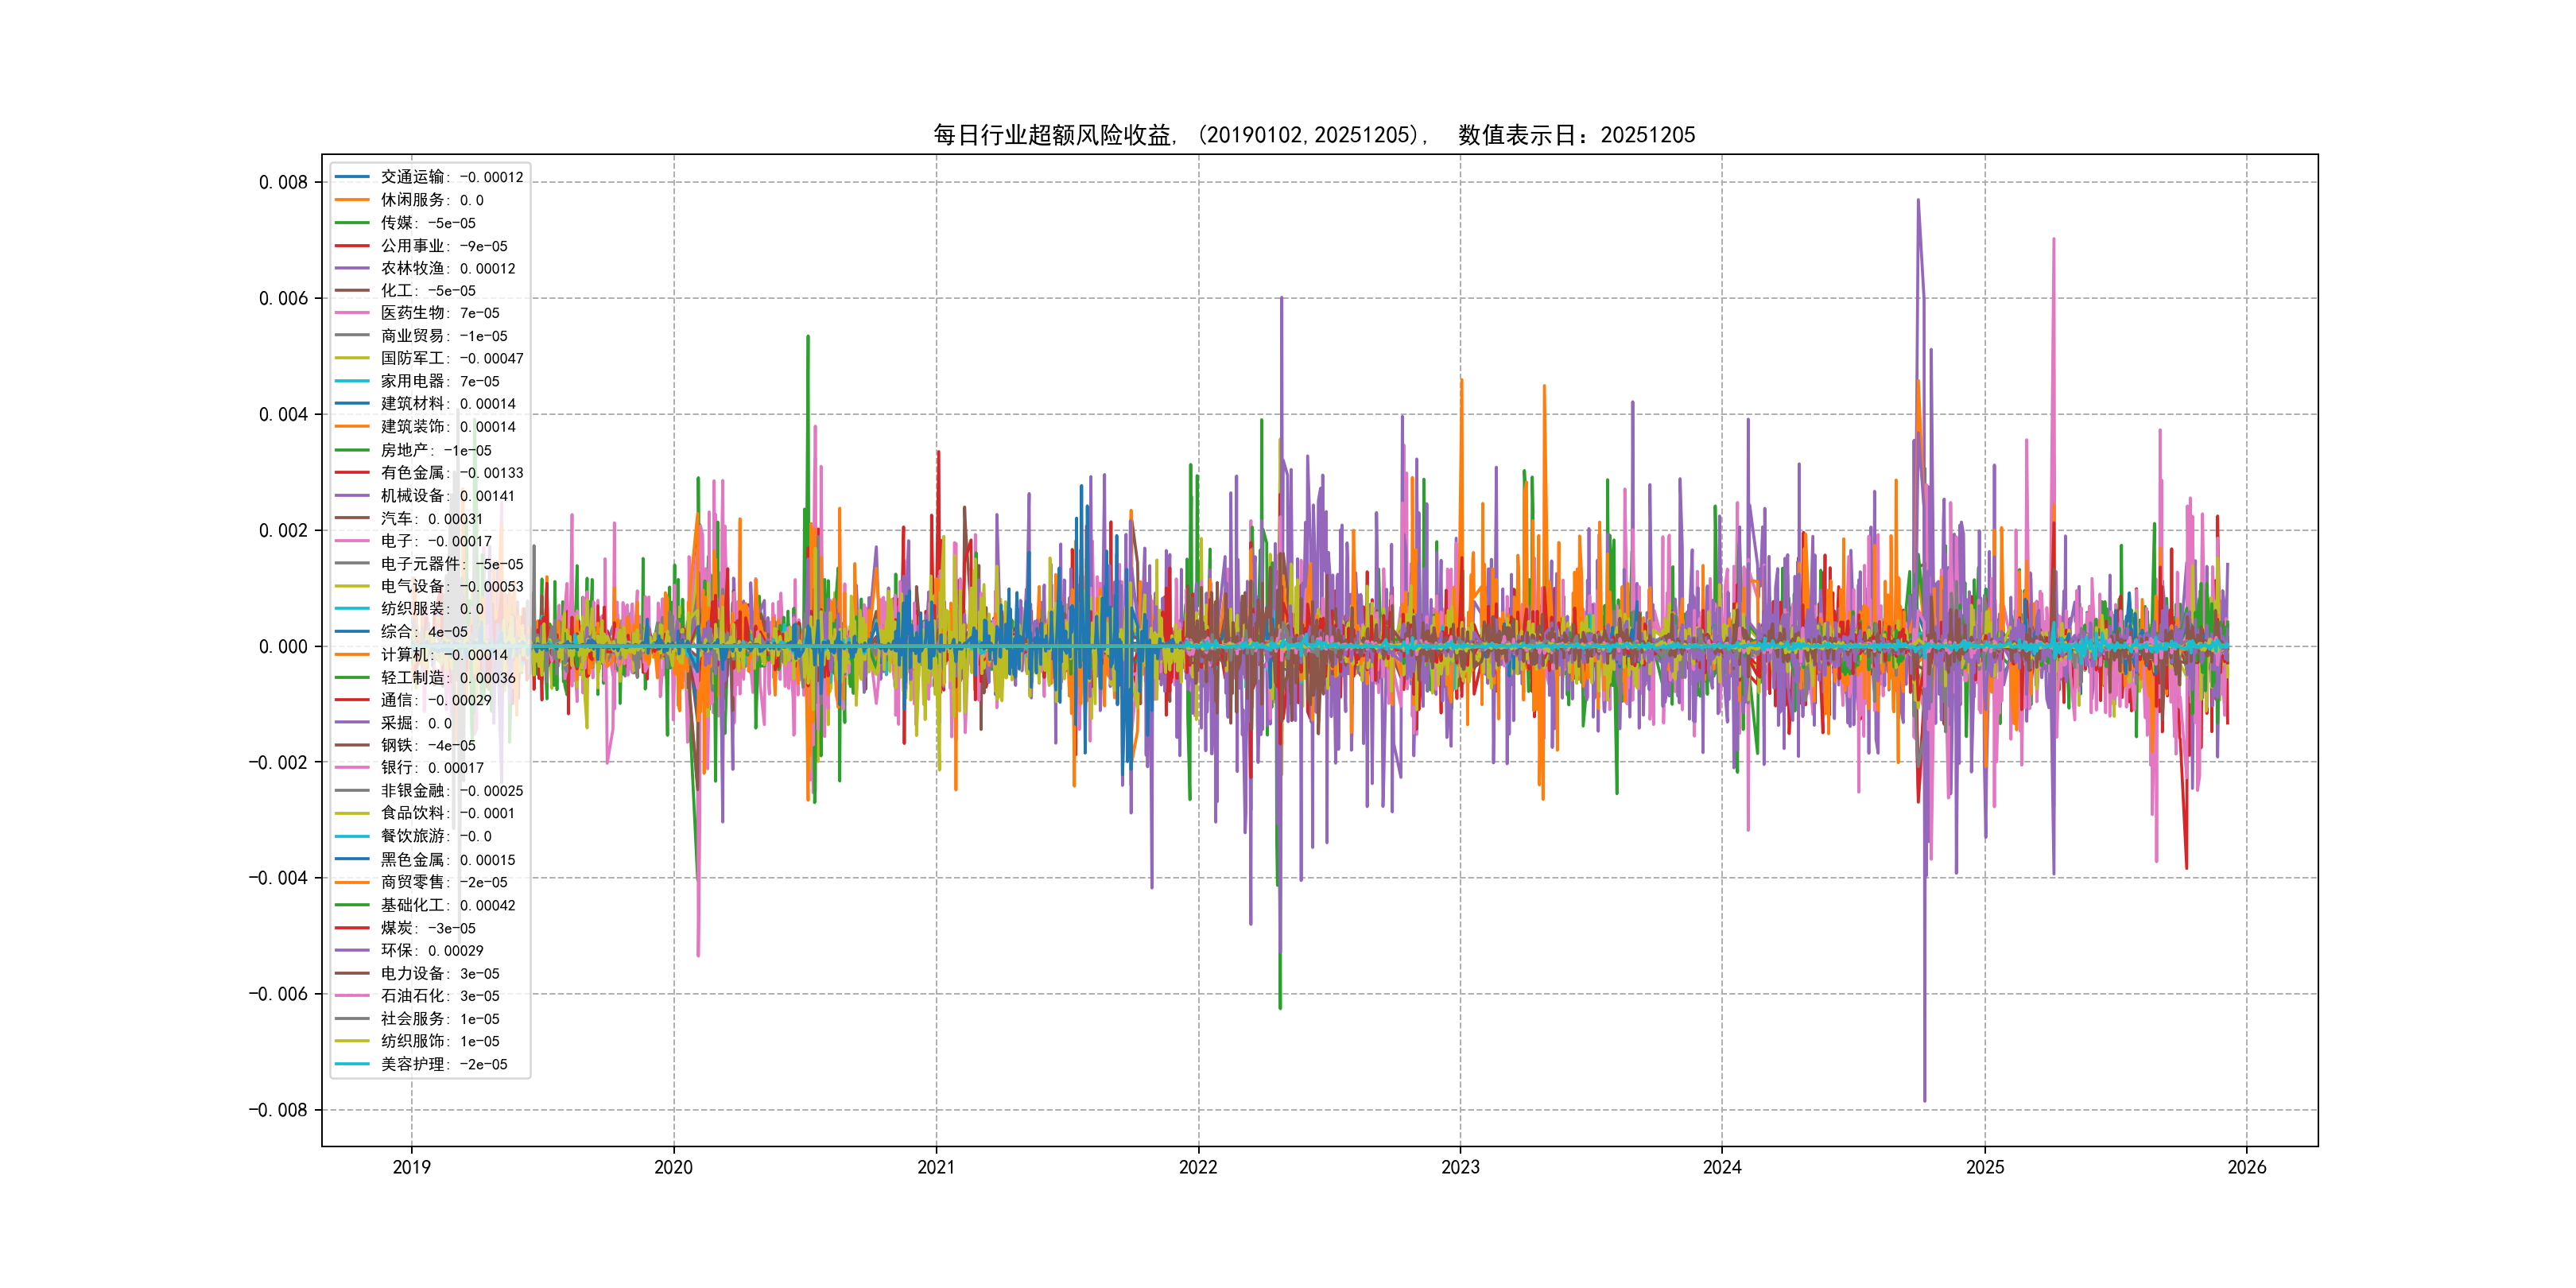Select the 基础化工 legend entry label
The image size is (2576, 1288).
447,905
